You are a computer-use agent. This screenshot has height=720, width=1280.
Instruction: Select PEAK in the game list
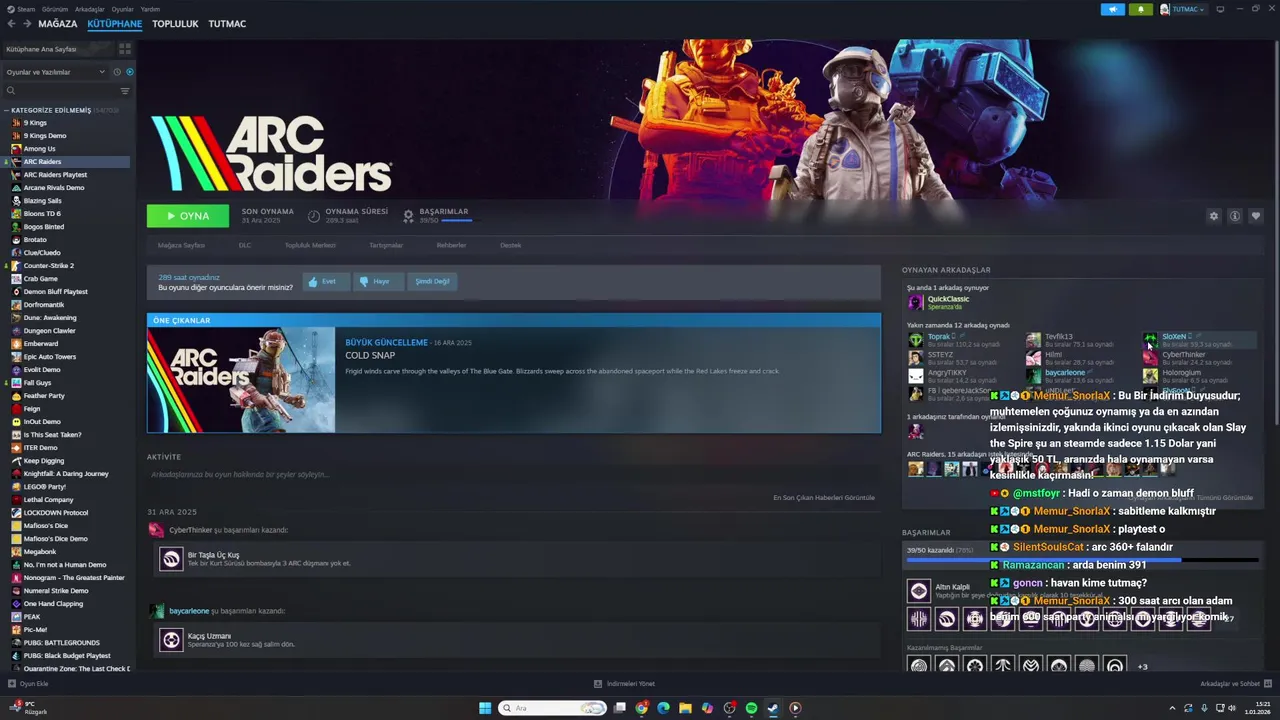(32, 617)
